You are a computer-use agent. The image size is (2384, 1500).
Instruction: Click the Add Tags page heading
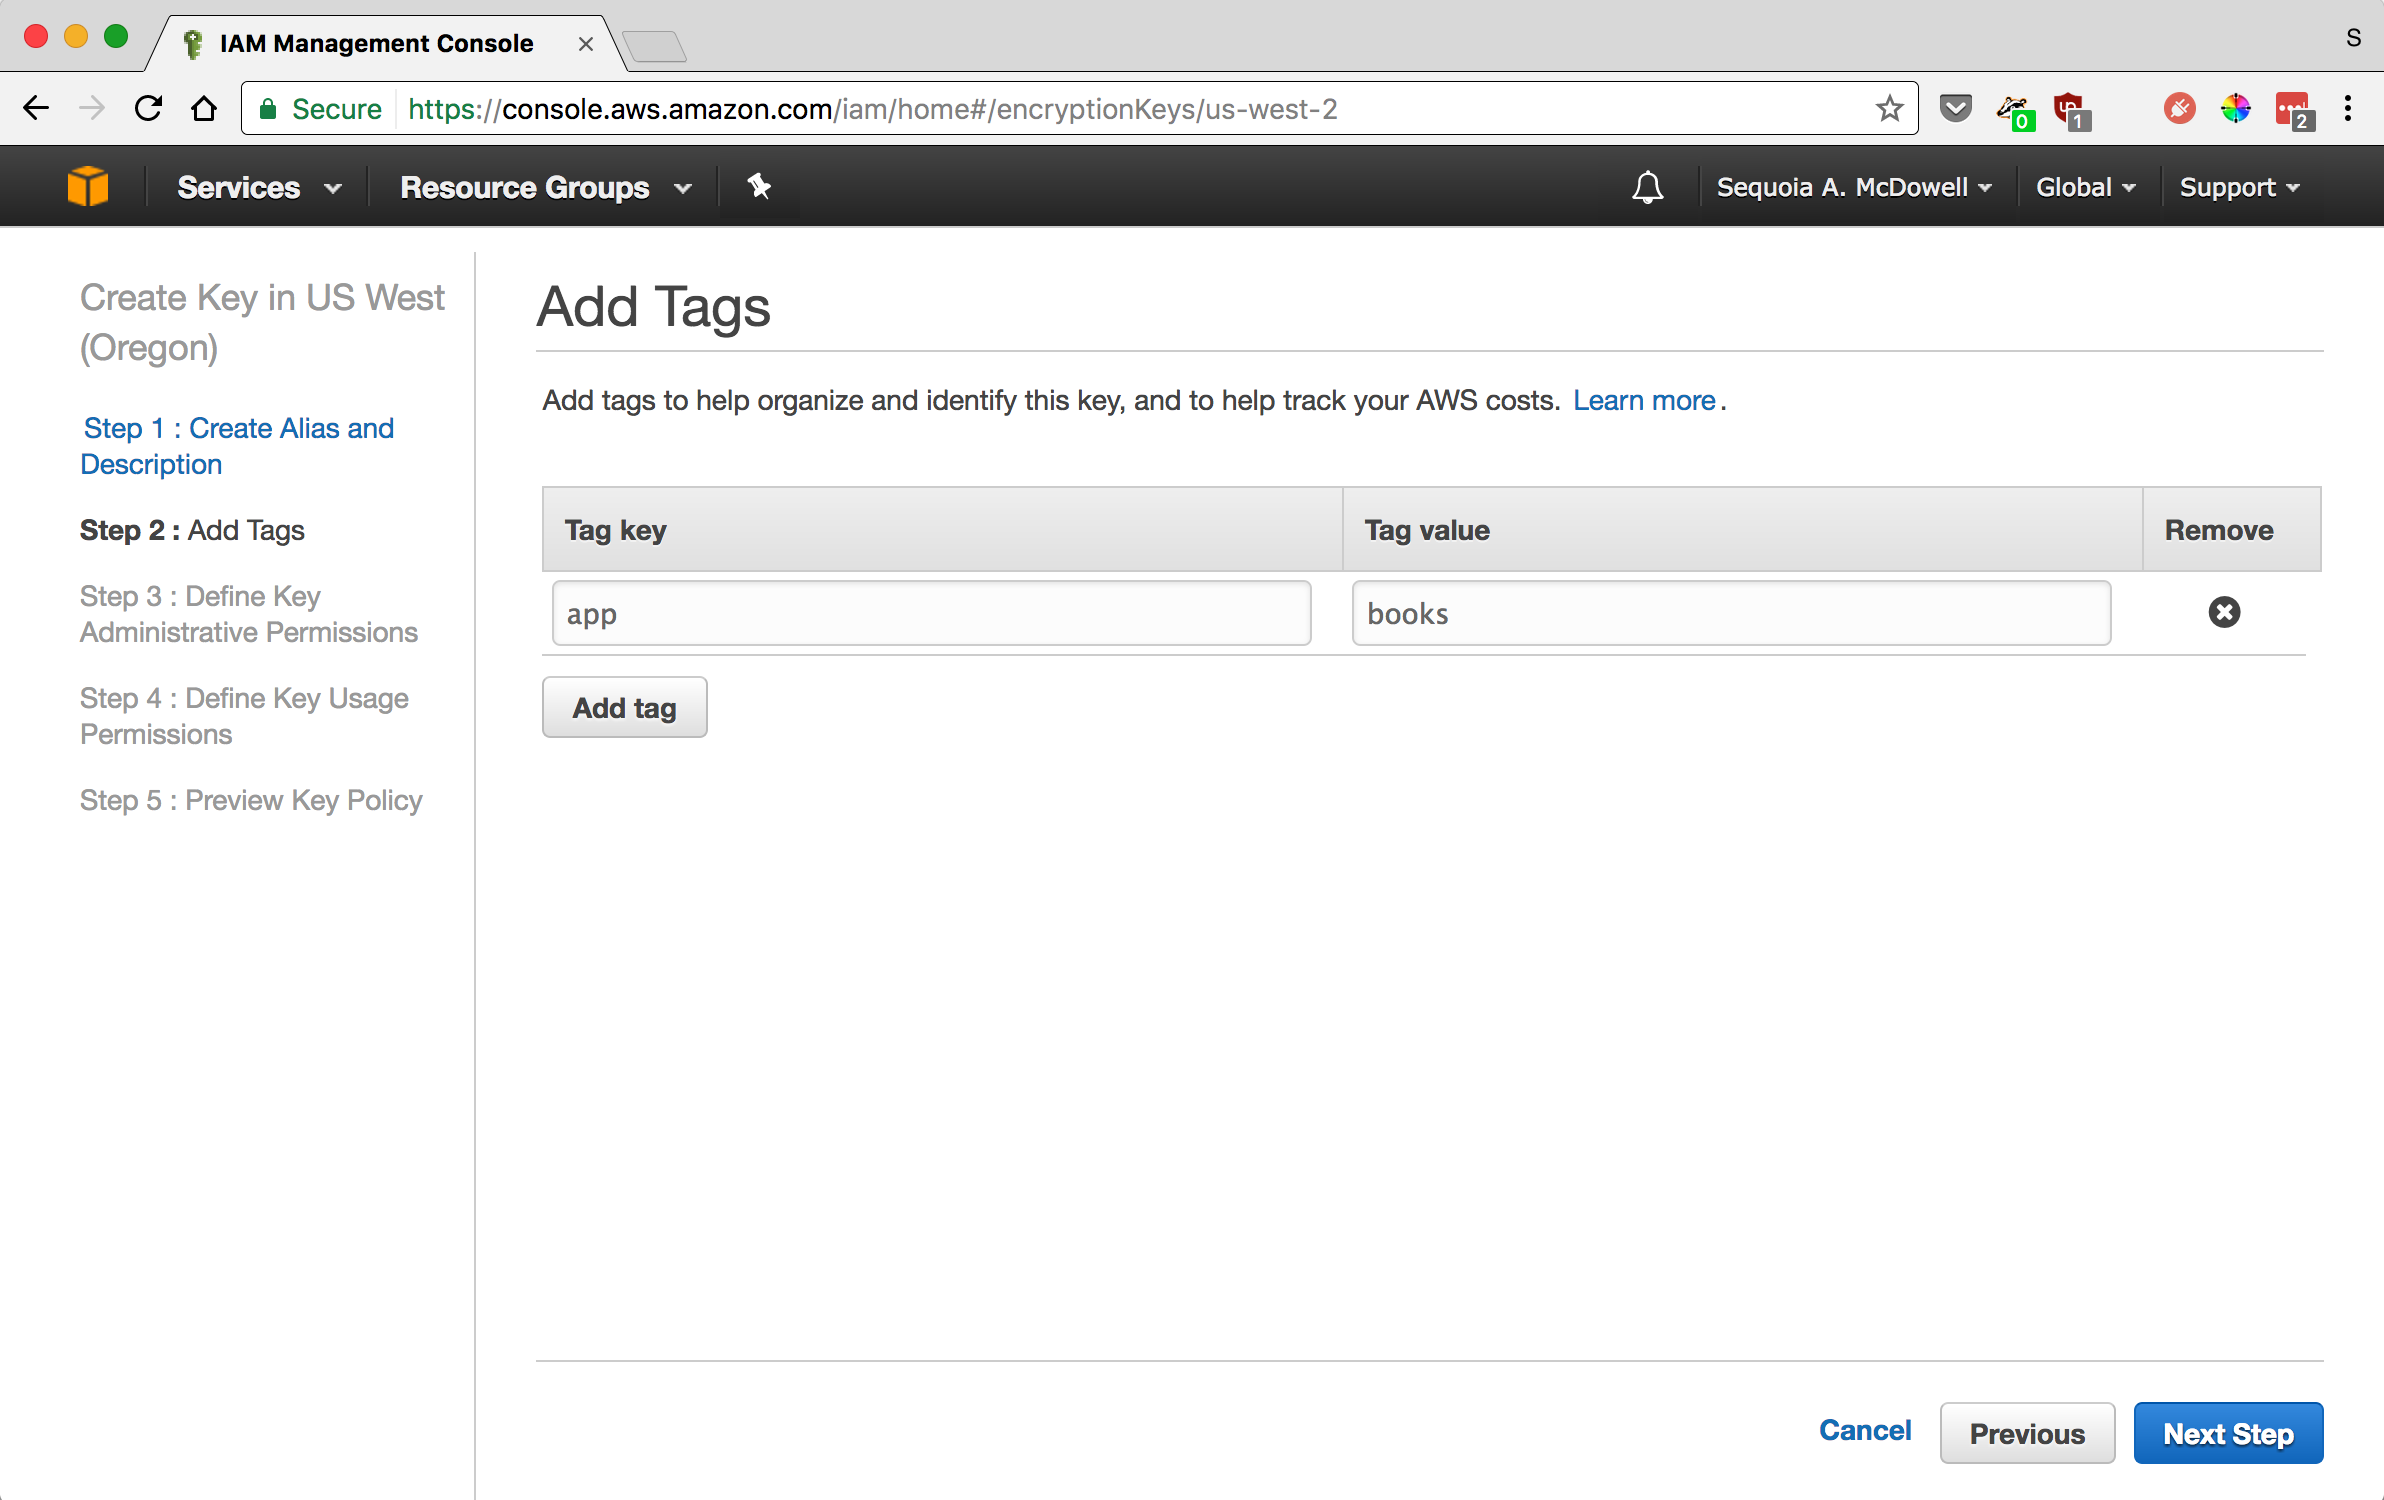(654, 306)
